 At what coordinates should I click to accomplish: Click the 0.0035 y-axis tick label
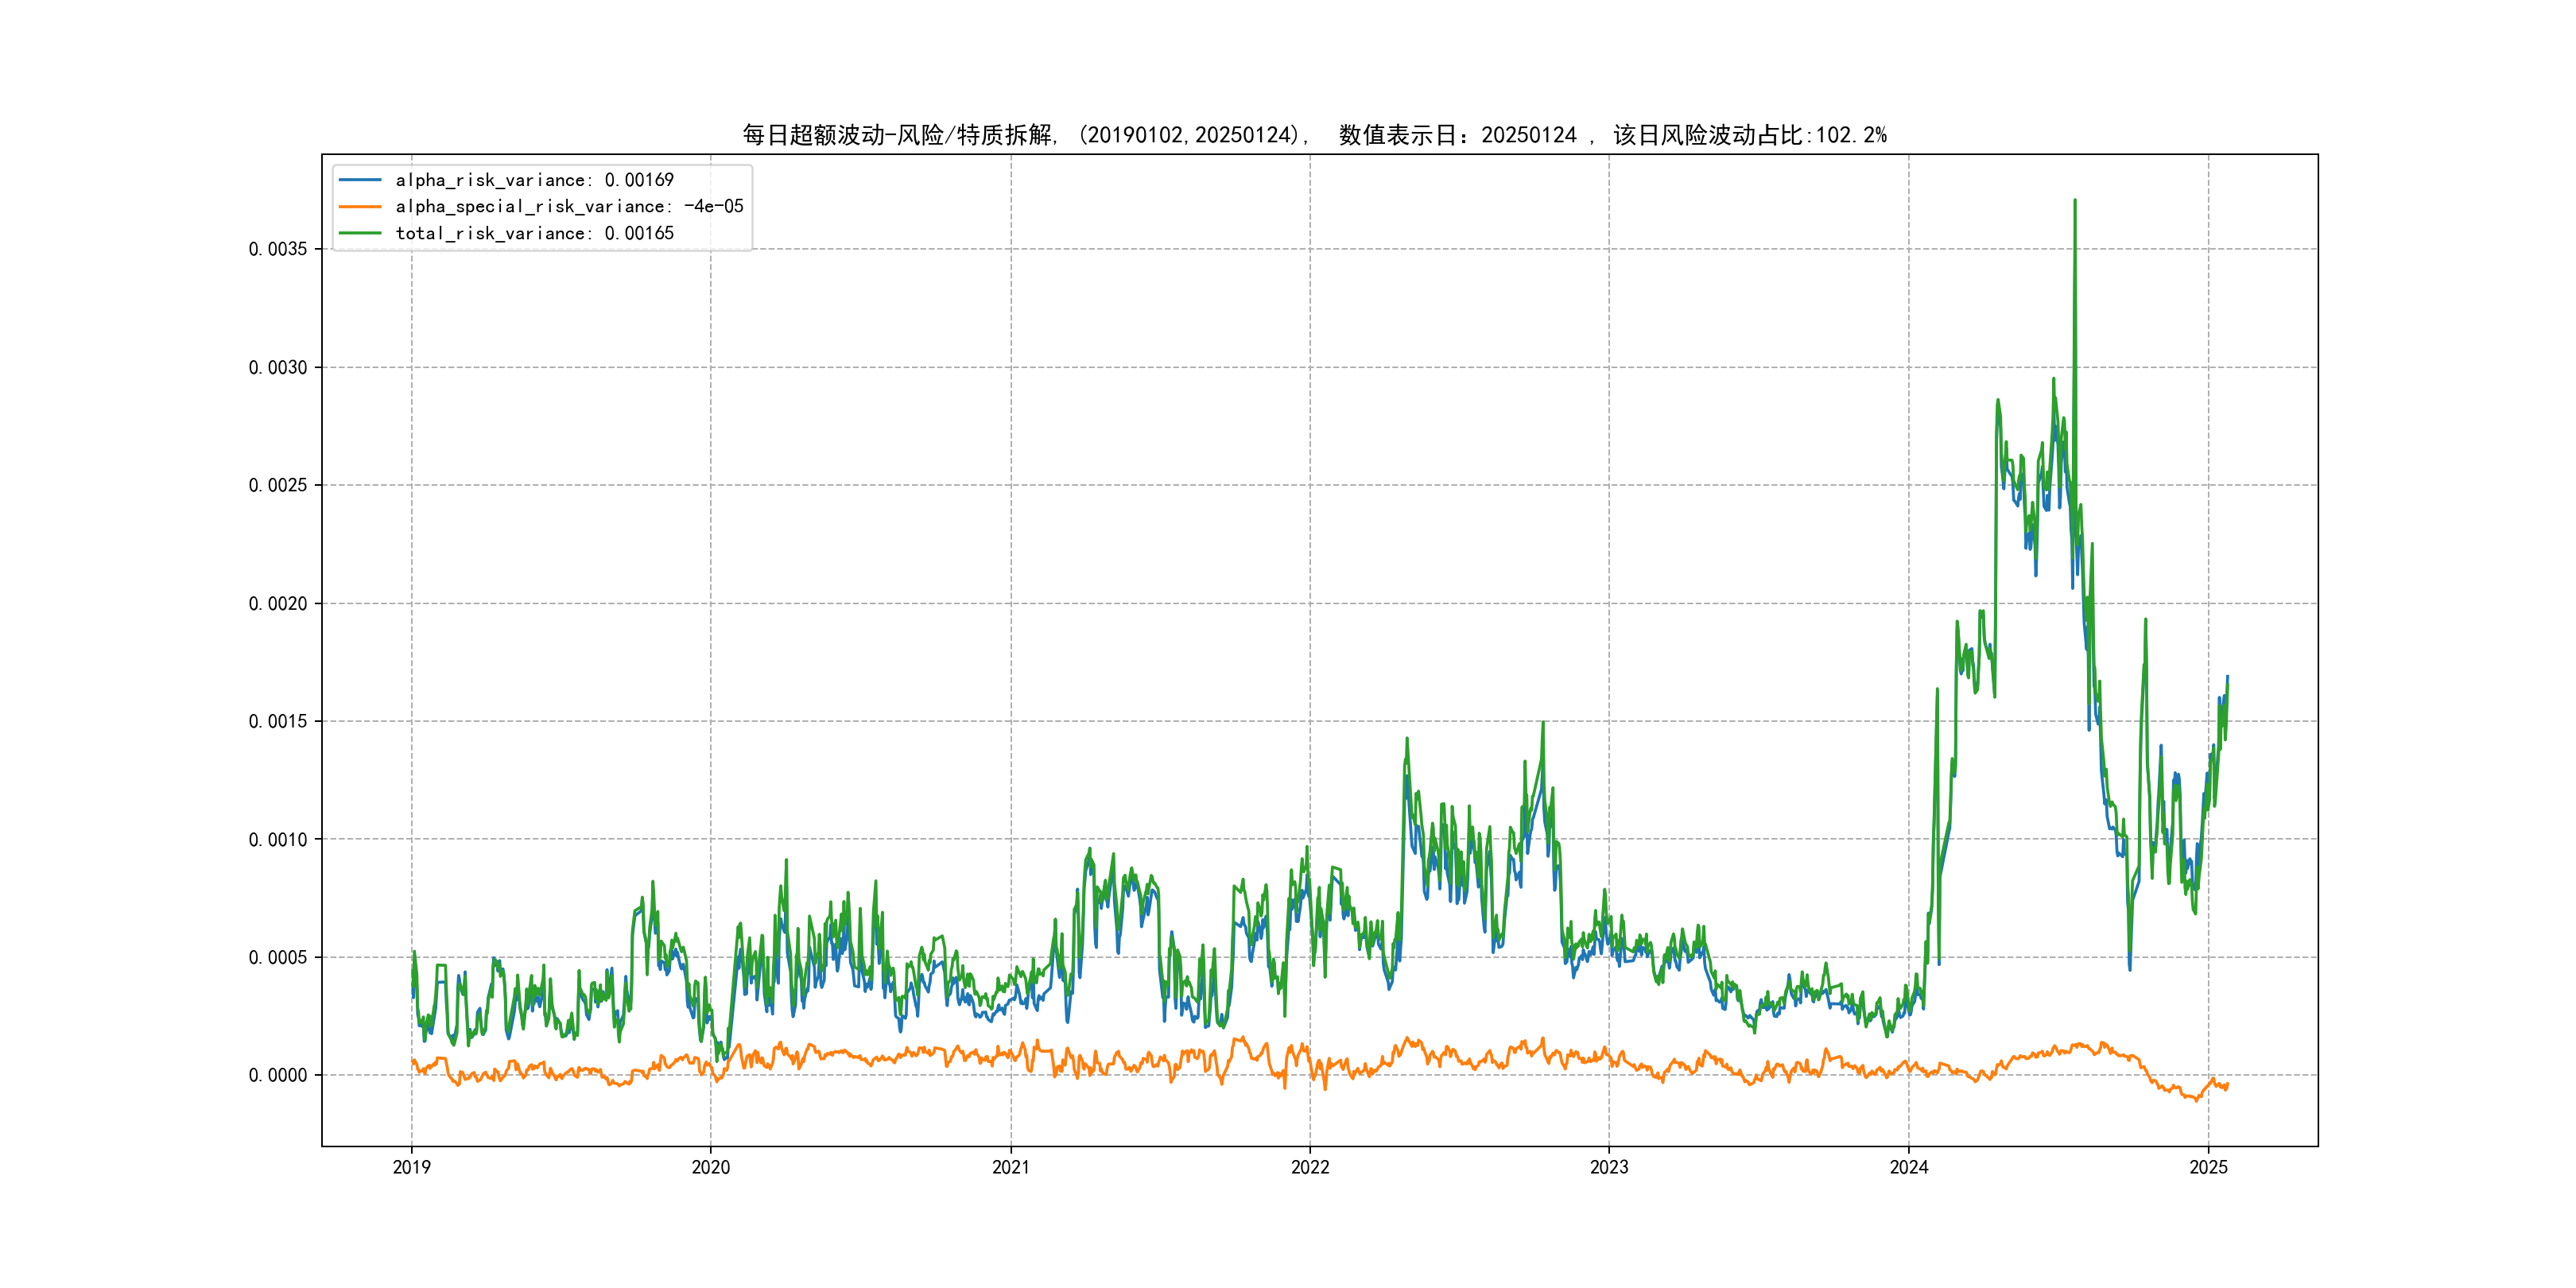pyautogui.click(x=278, y=249)
